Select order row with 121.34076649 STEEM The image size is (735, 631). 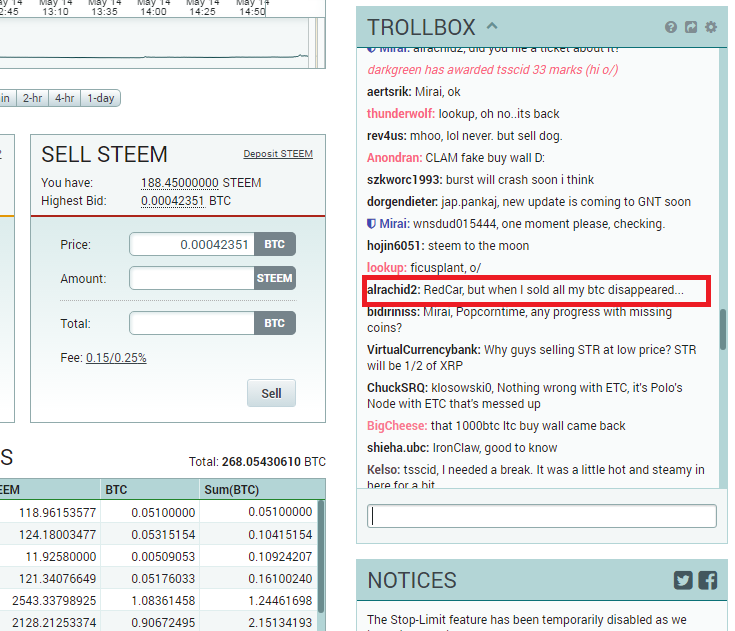158,578
